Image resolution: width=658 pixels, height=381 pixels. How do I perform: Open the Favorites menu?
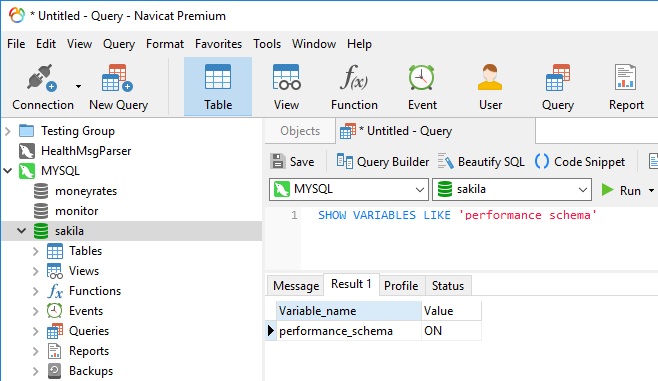pos(218,44)
